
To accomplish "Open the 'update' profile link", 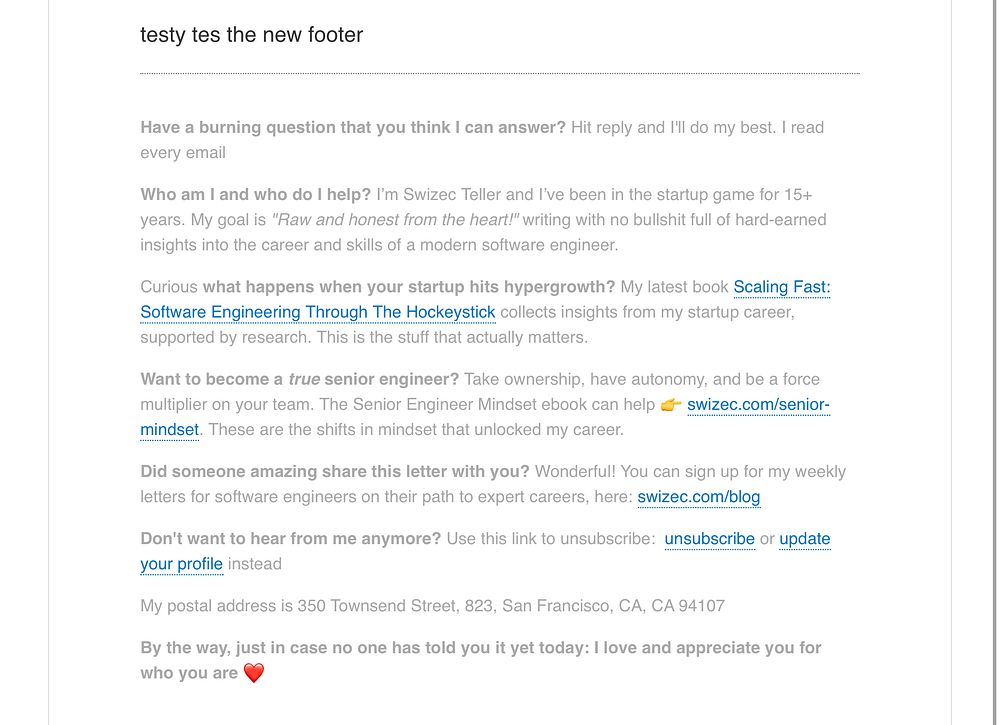I will (x=805, y=539).
